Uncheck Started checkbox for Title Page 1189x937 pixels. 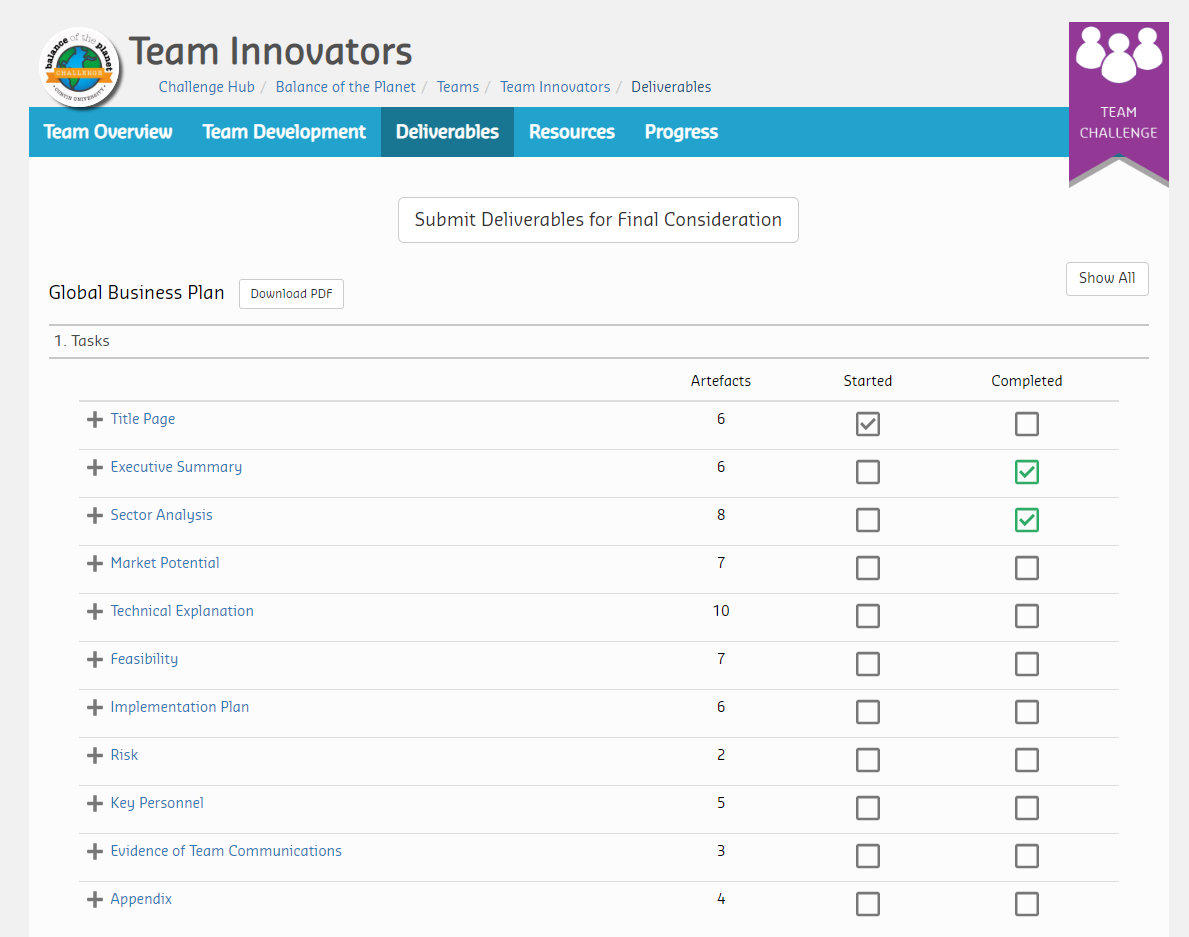[x=868, y=424]
